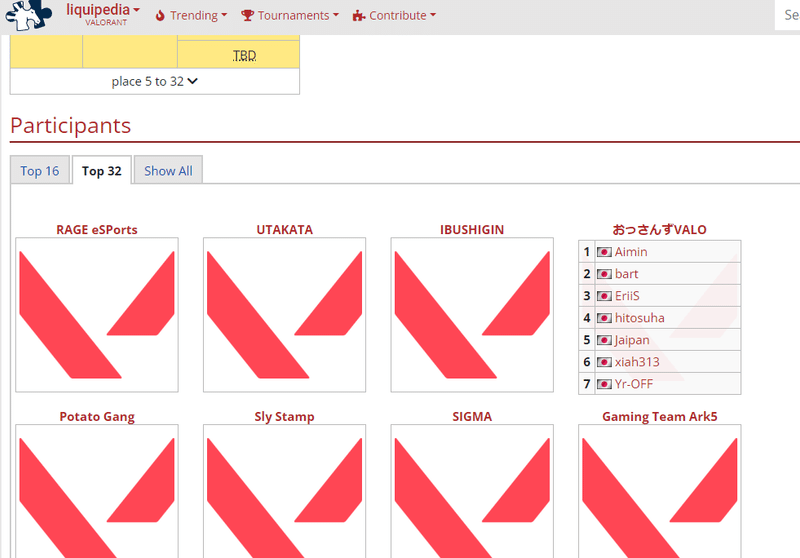Click Gaming Team Ark5 logo card
Image resolution: width=800 pixels, height=558 pixels.
tap(660, 491)
